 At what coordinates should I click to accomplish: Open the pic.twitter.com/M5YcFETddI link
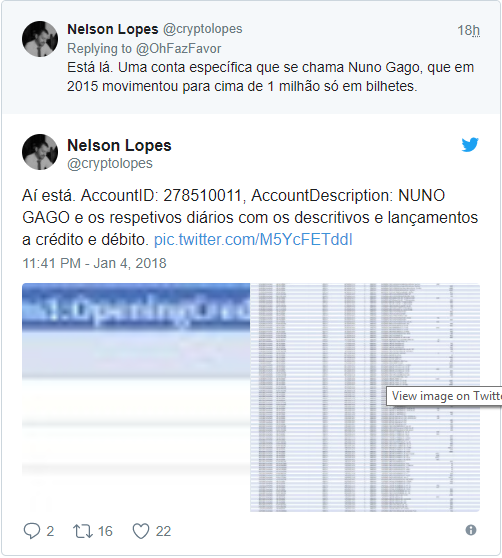pos(253,240)
